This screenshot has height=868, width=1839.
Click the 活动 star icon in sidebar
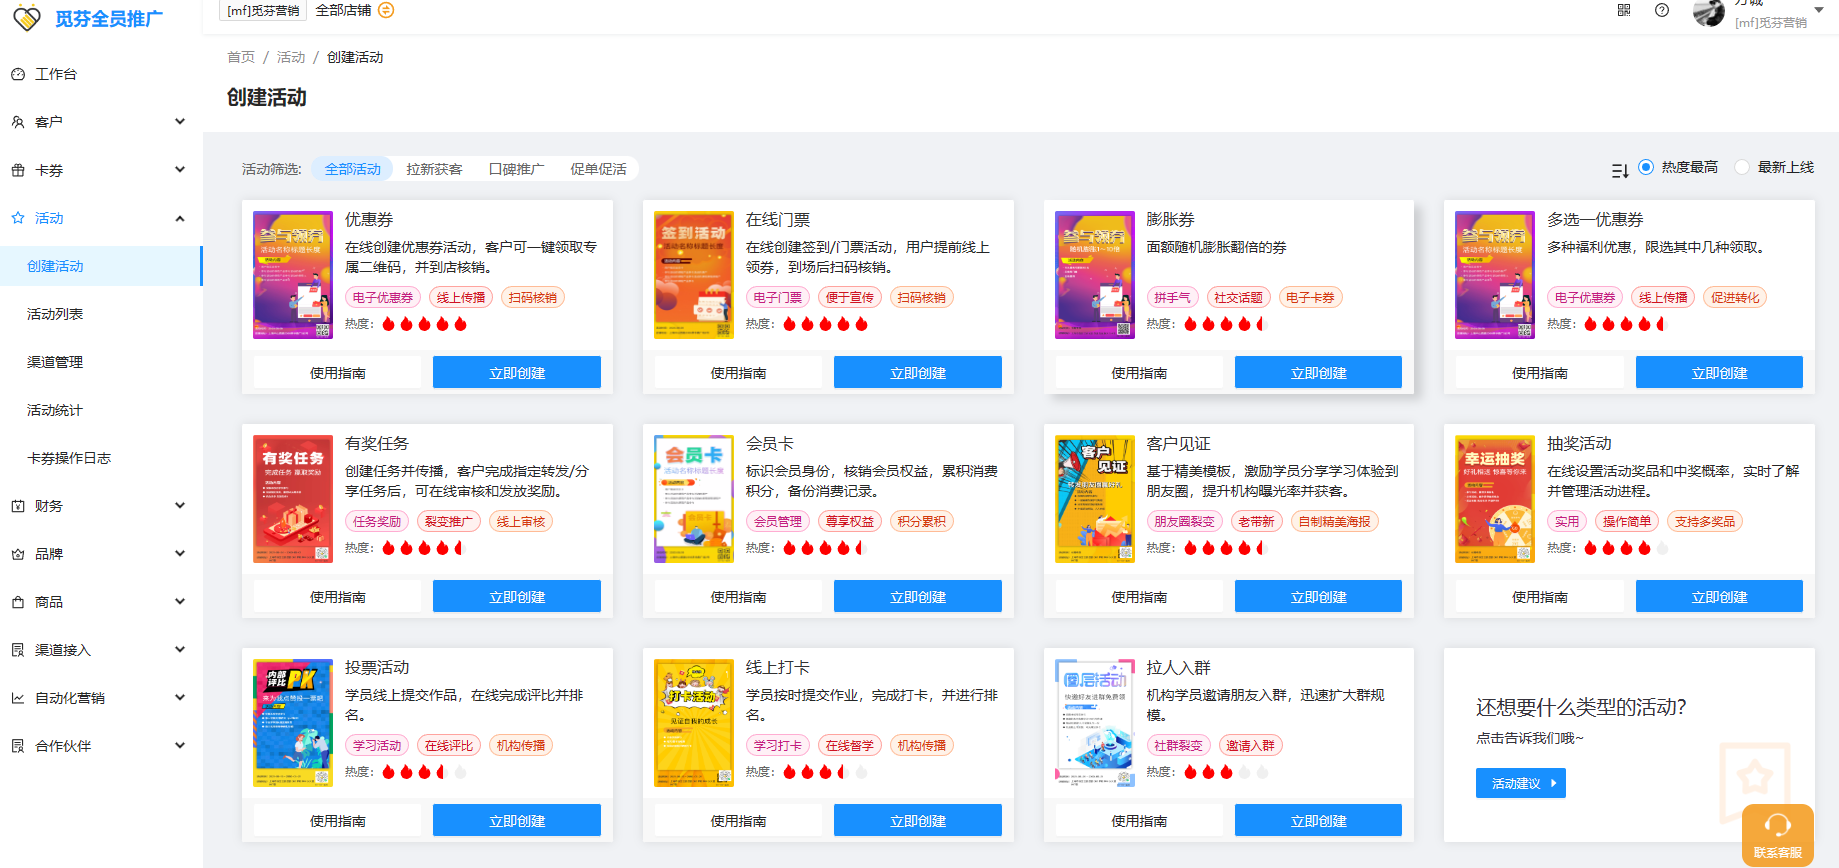point(18,218)
